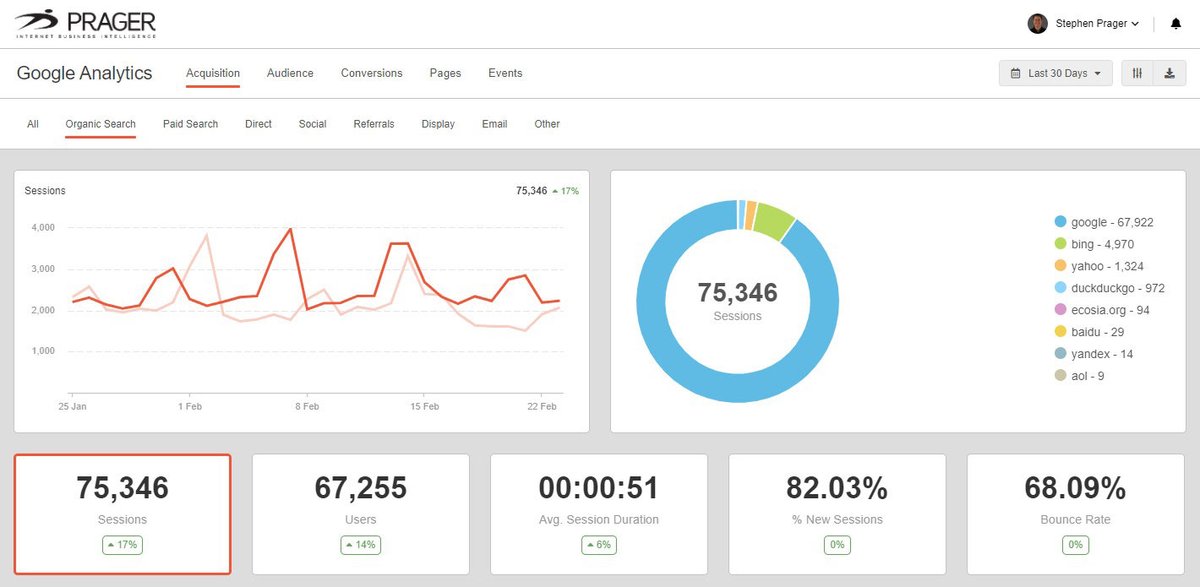Click the download report icon
Image resolution: width=1200 pixels, height=587 pixels.
click(x=1170, y=73)
